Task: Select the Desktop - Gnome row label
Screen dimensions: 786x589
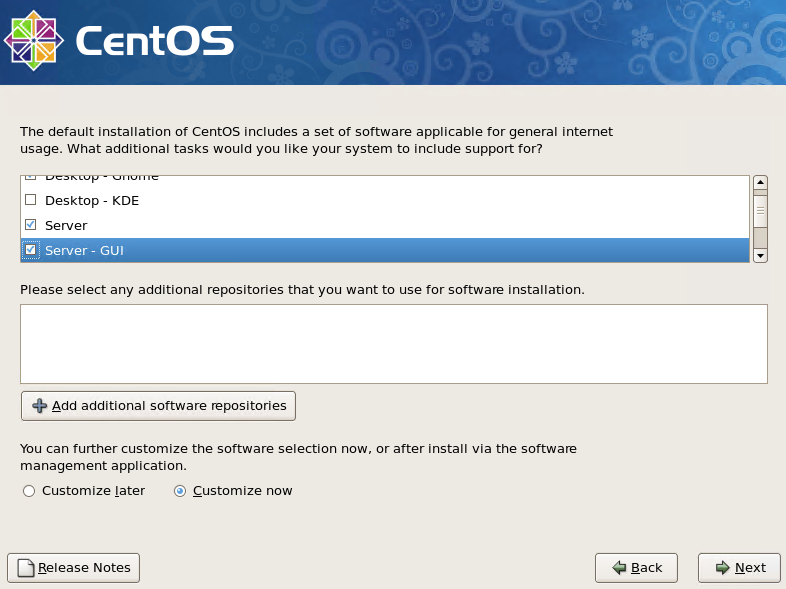Action: coord(101,178)
